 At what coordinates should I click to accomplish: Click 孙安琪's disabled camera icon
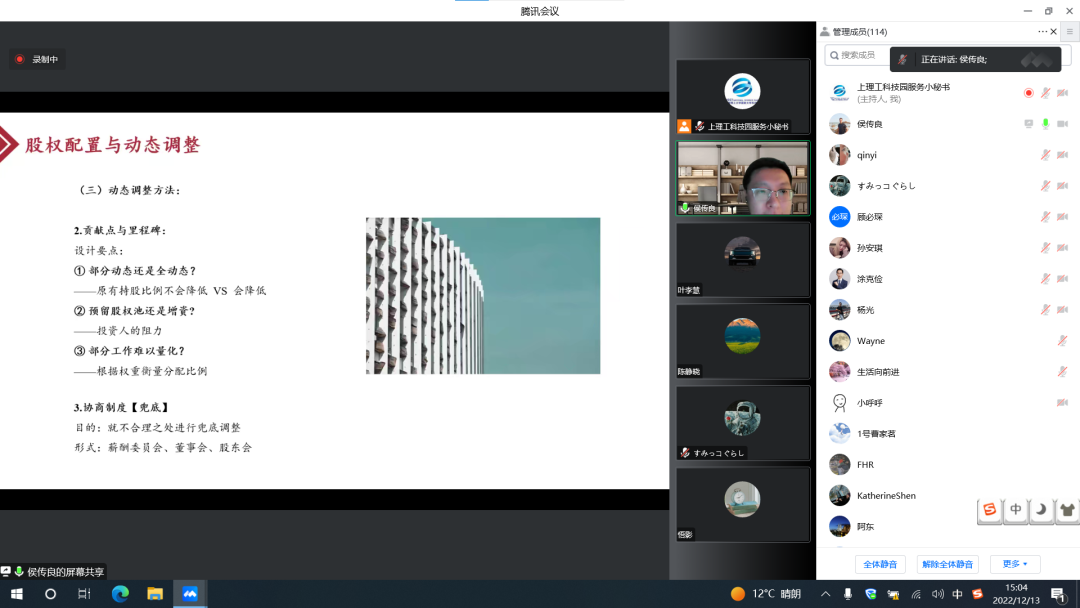[1063, 248]
